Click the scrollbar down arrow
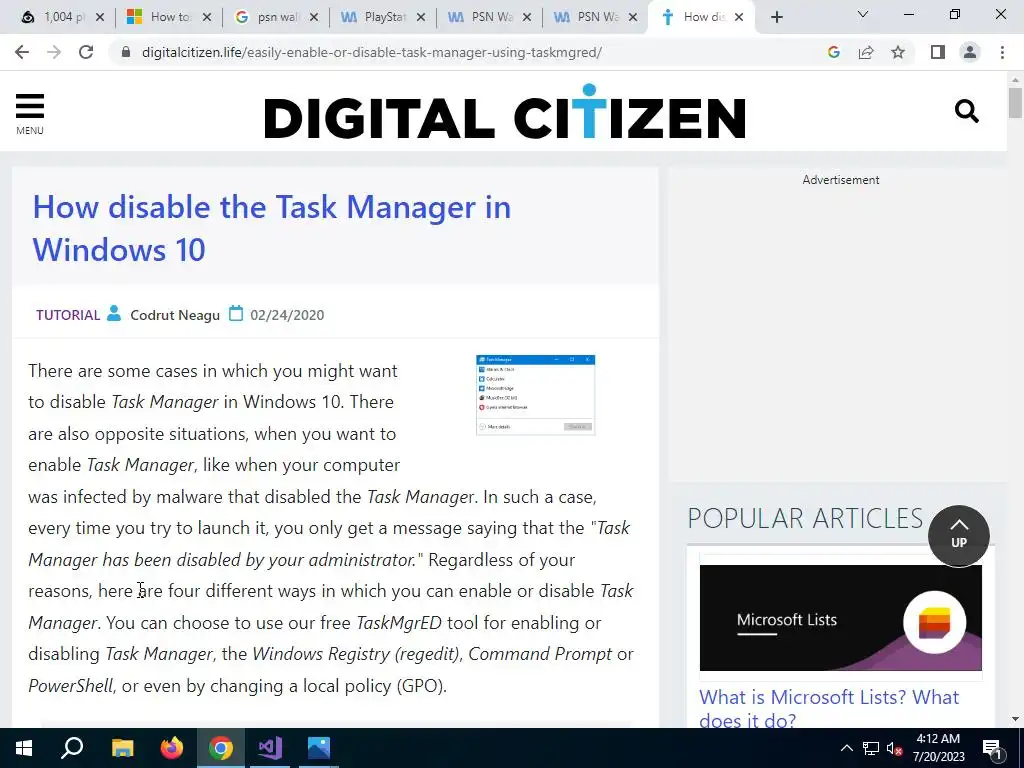The height and width of the screenshot is (768, 1024). coord(1015,718)
